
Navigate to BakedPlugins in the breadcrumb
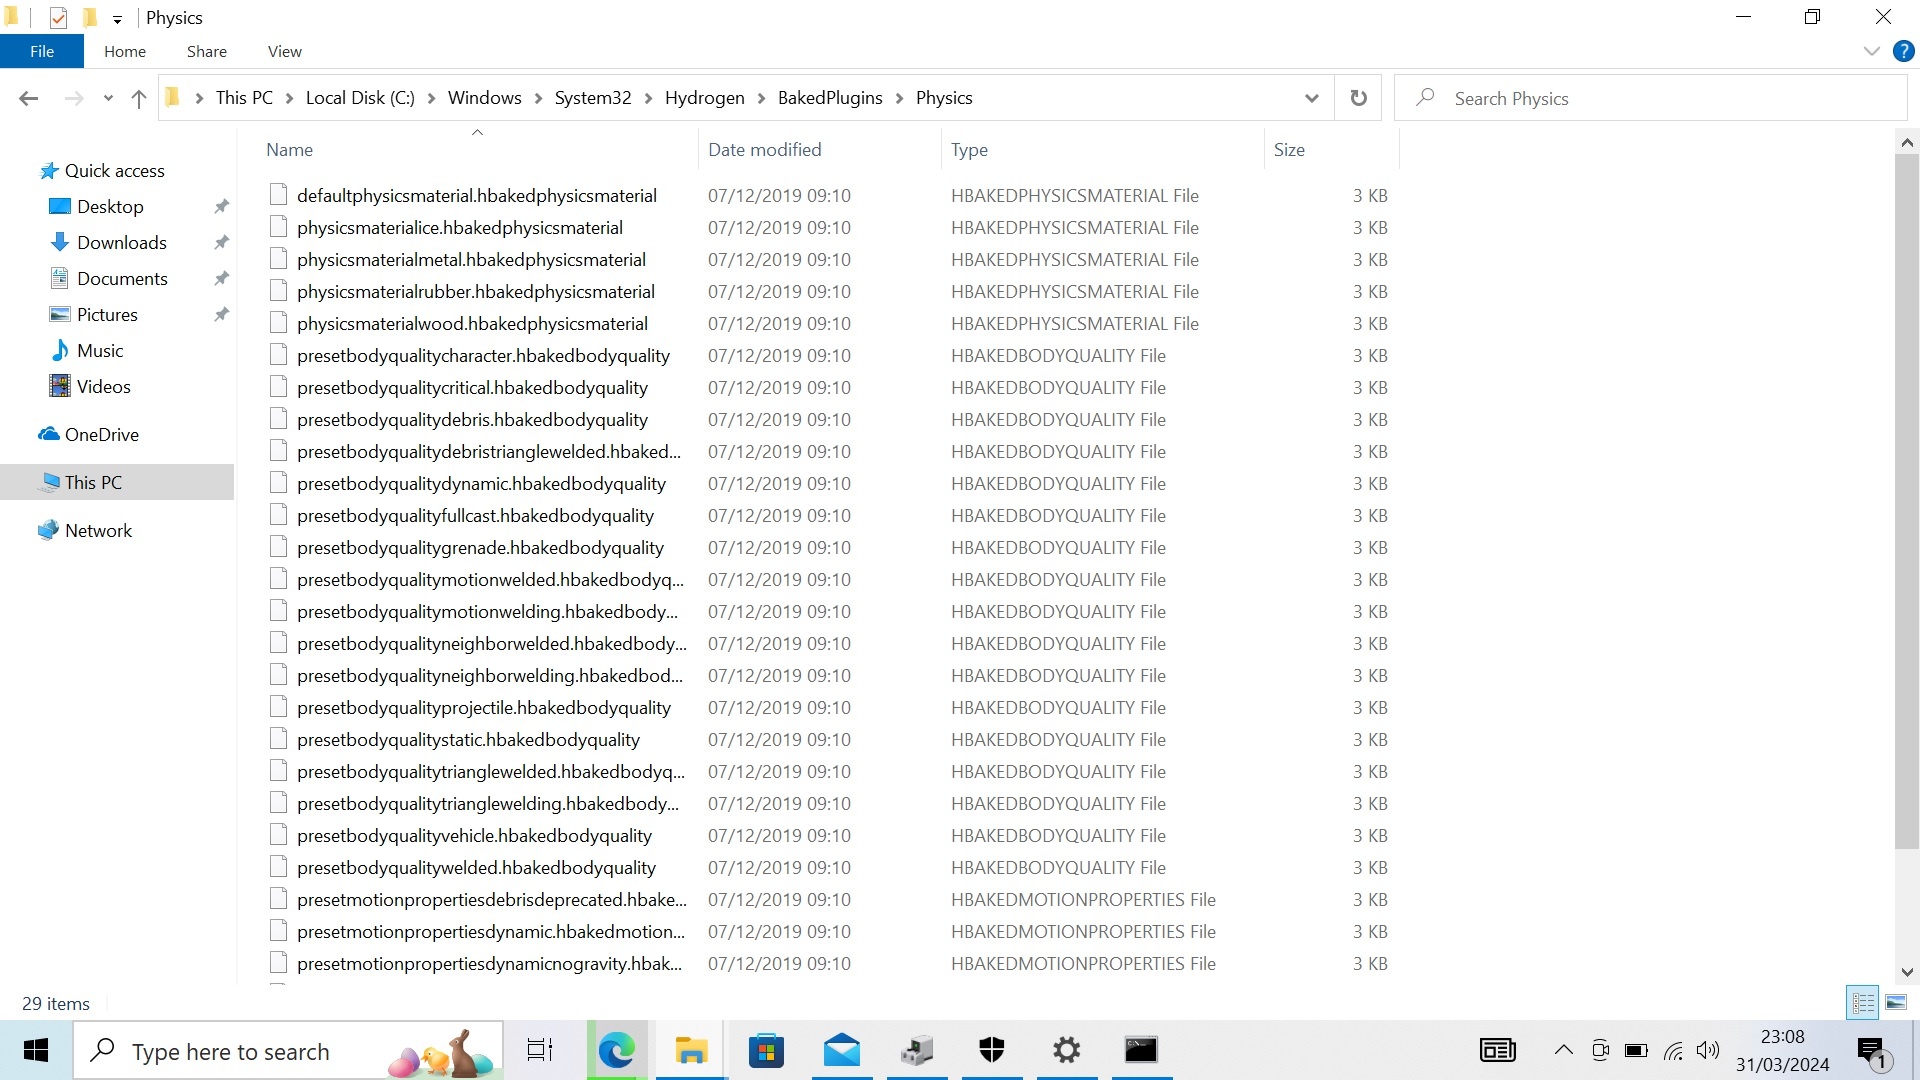(x=830, y=98)
